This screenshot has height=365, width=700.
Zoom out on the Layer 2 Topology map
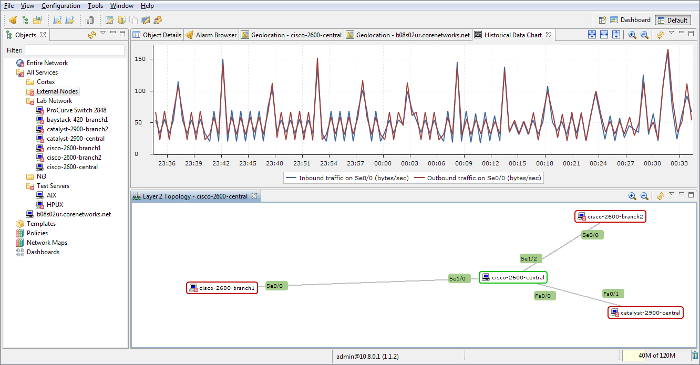tap(644, 196)
